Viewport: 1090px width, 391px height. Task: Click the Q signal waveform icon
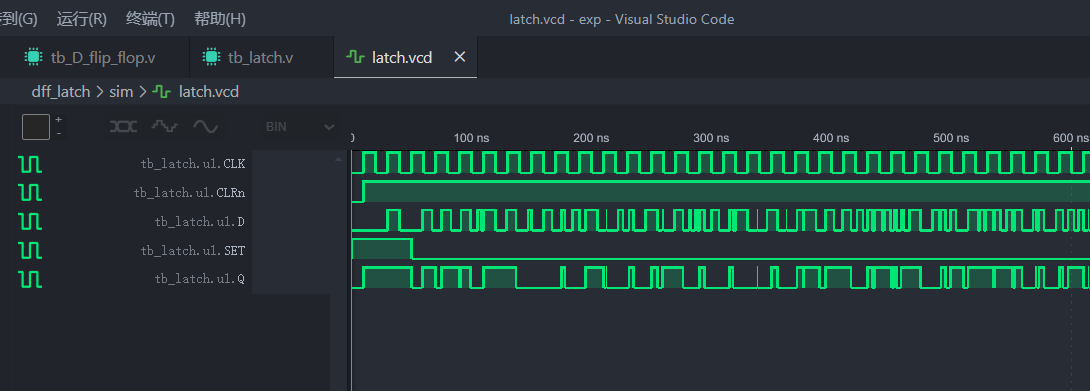coord(30,278)
